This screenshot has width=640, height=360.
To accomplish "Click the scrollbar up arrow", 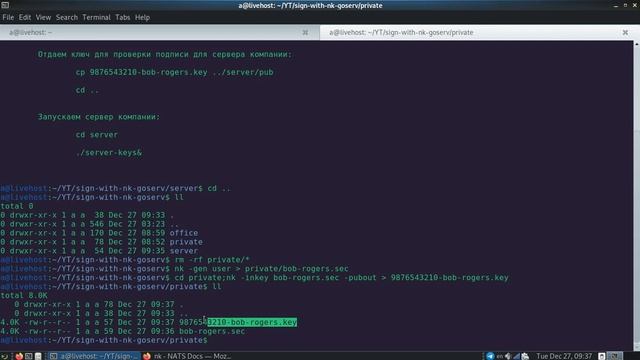I will click(x=636, y=43).
